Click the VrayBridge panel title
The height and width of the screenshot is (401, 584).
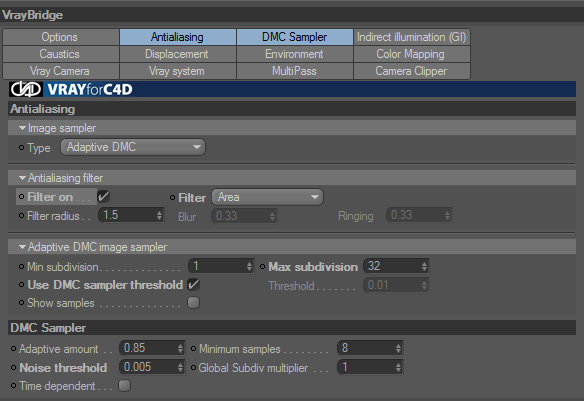click(x=32, y=15)
